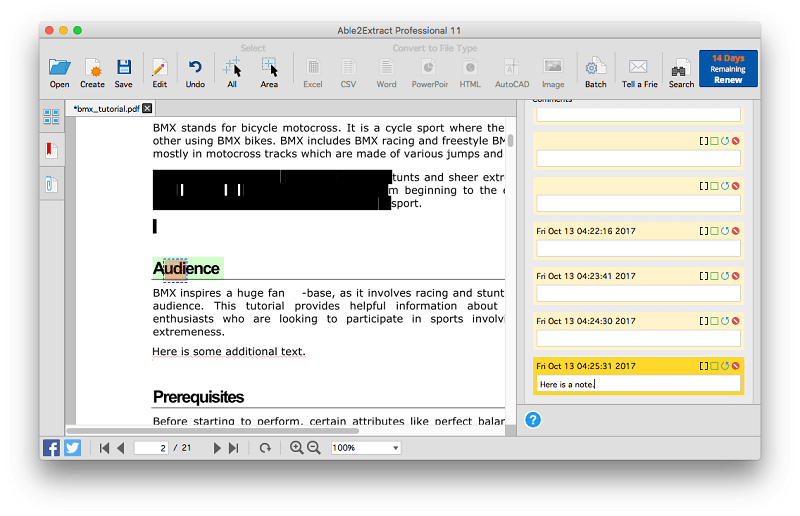
Task: Choose the Select Area tool
Action: (269, 73)
